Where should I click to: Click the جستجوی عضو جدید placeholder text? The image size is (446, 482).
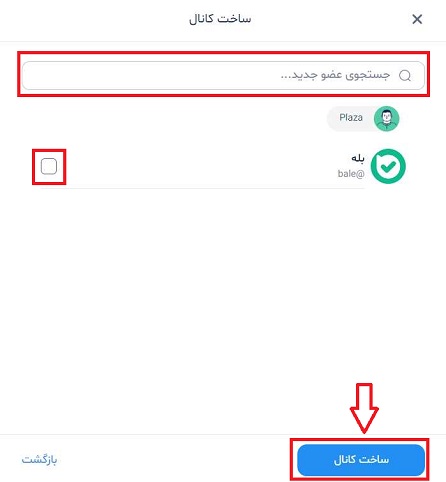335,75
